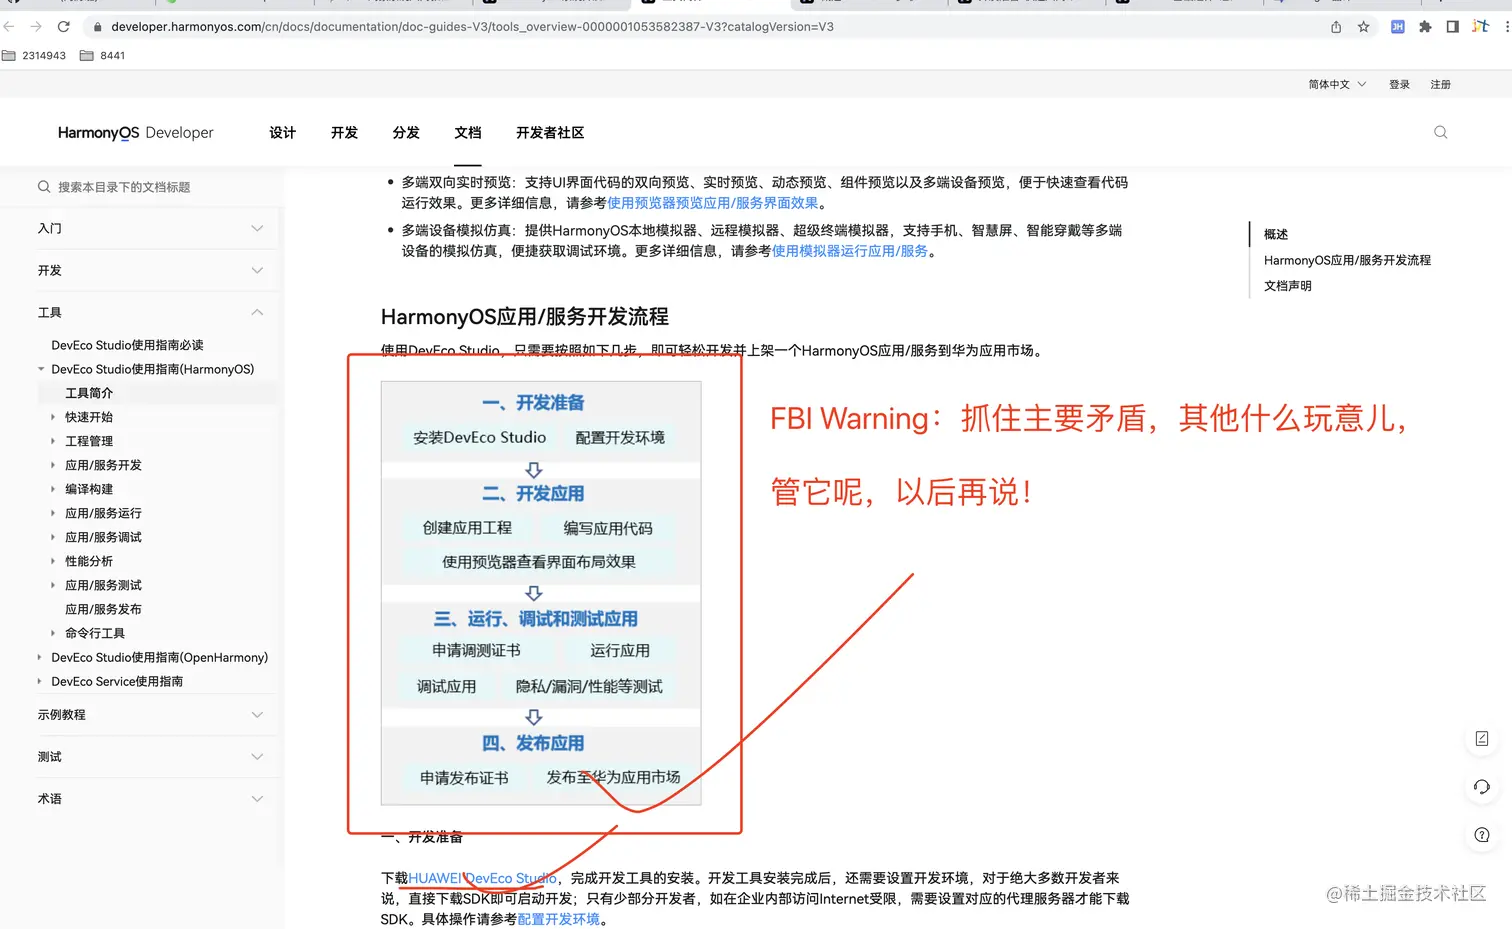Expand 应用/服务开发 tree item
The height and width of the screenshot is (929, 1512).
[x=54, y=465]
